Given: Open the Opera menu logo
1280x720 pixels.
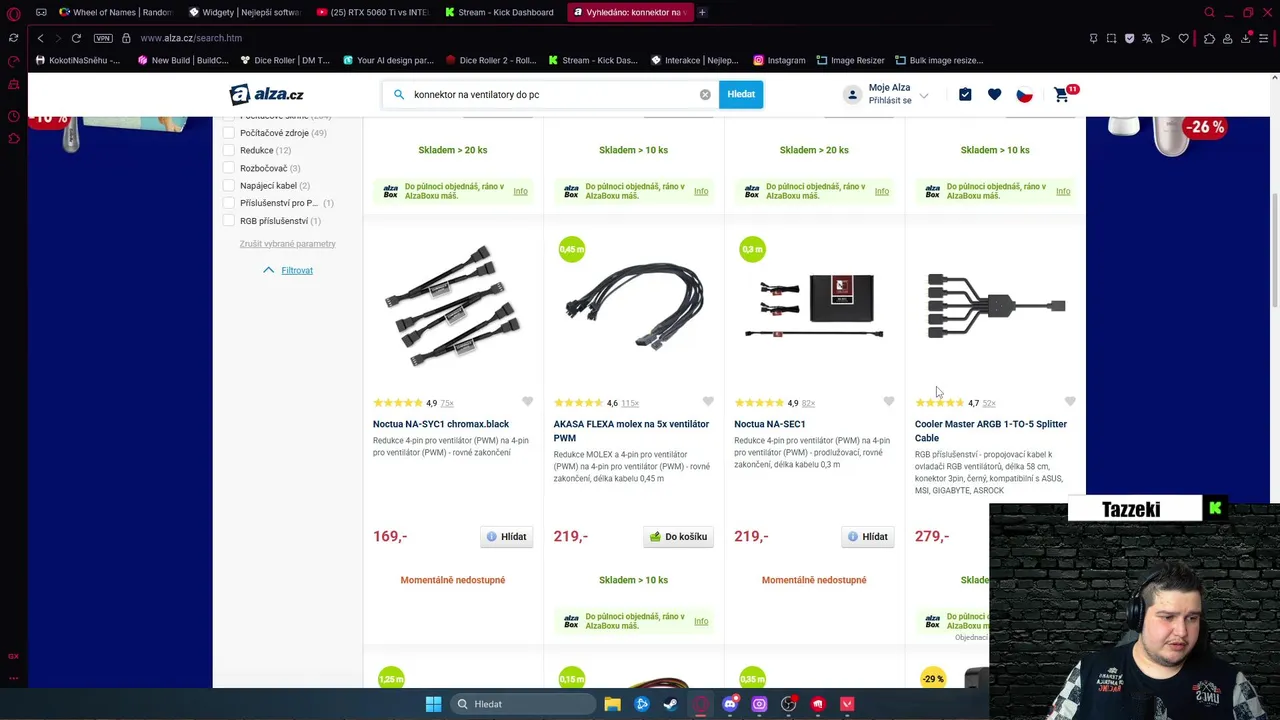Looking at the screenshot, I should point(13,13).
